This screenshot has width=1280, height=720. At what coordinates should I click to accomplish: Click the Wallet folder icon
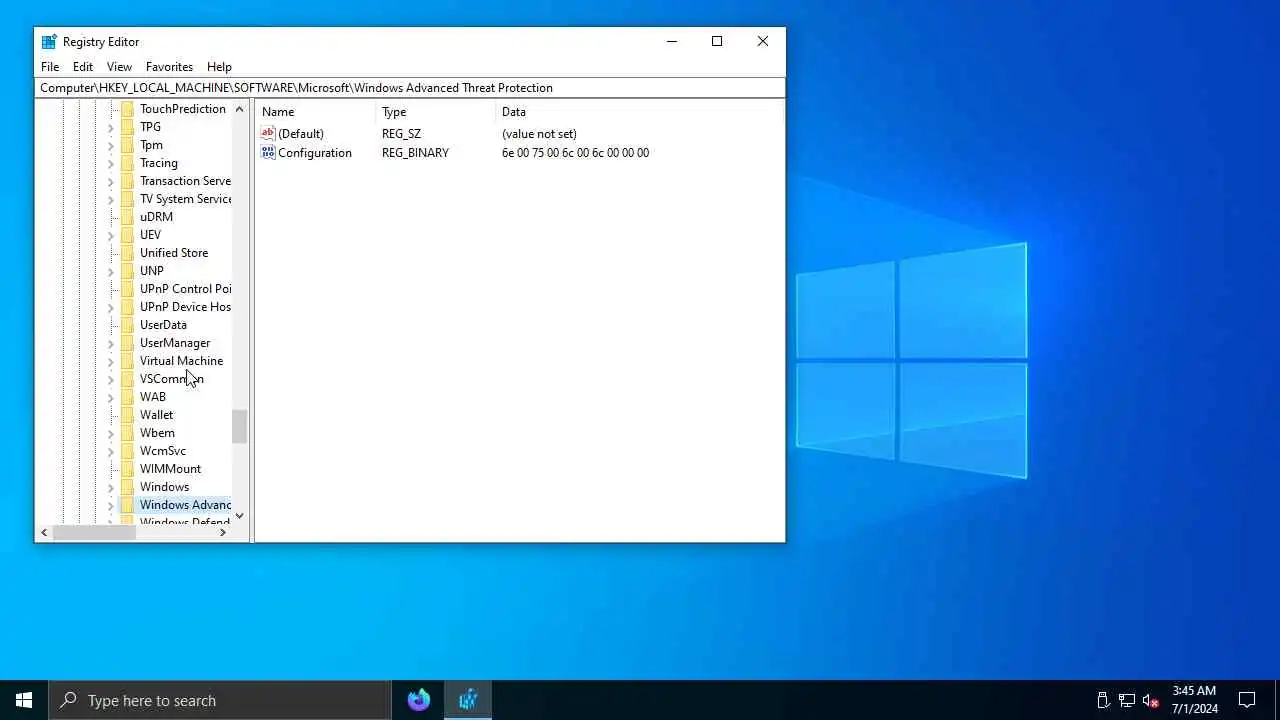tap(127, 415)
